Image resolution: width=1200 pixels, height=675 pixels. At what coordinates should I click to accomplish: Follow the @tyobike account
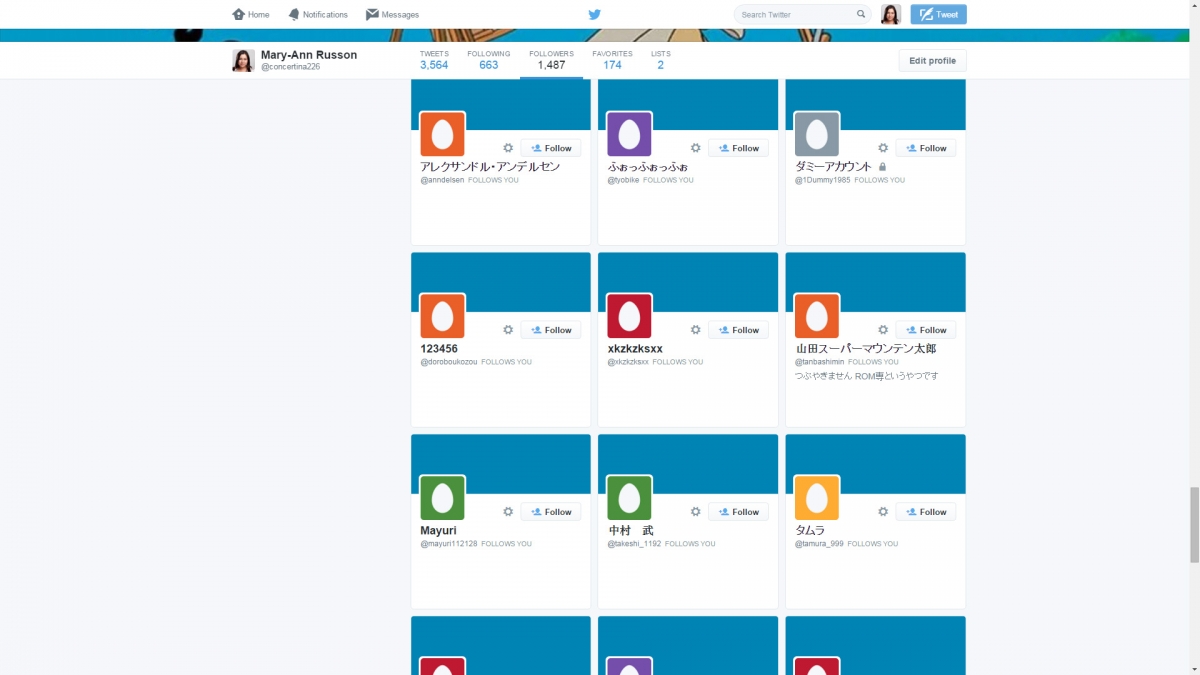738,148
